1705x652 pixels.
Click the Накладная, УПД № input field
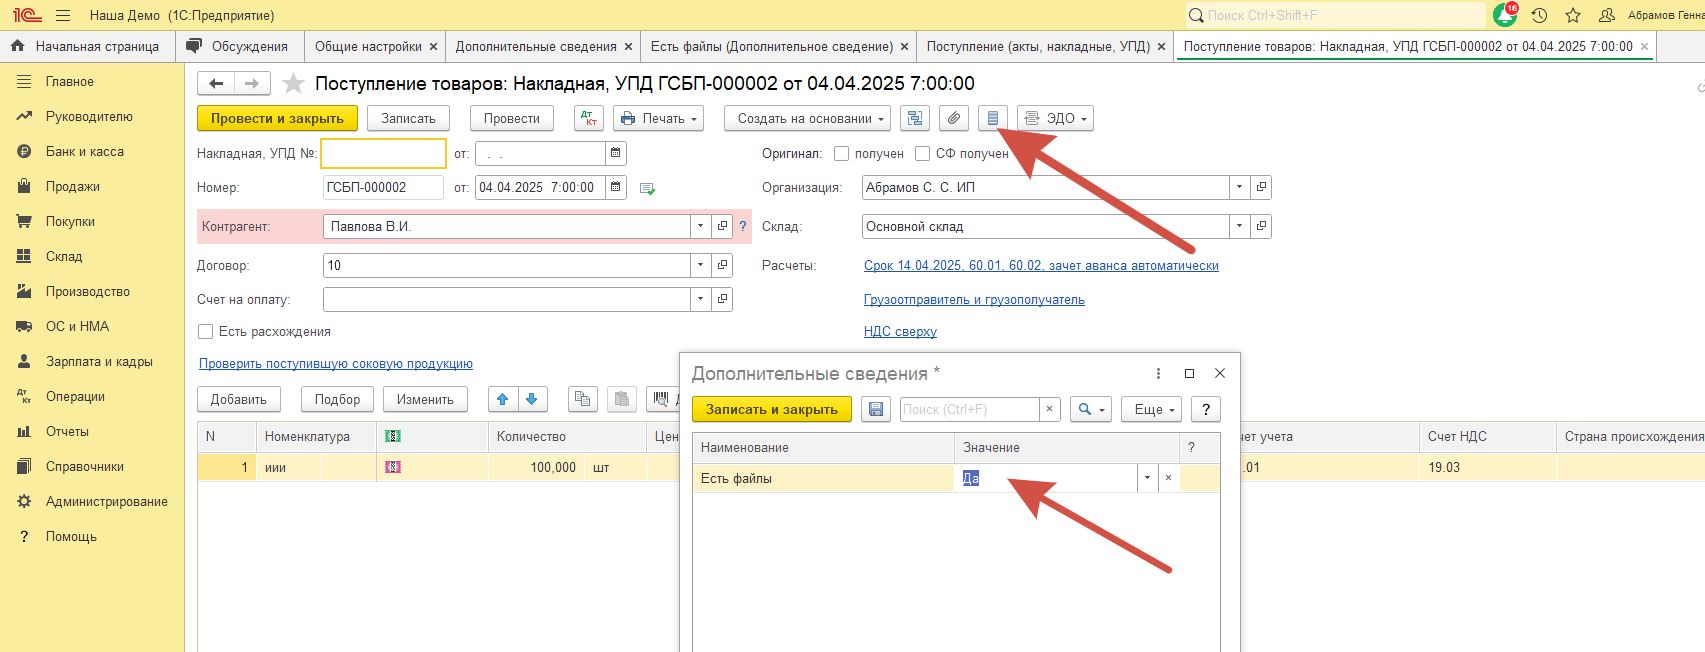(x=383, y=153)
